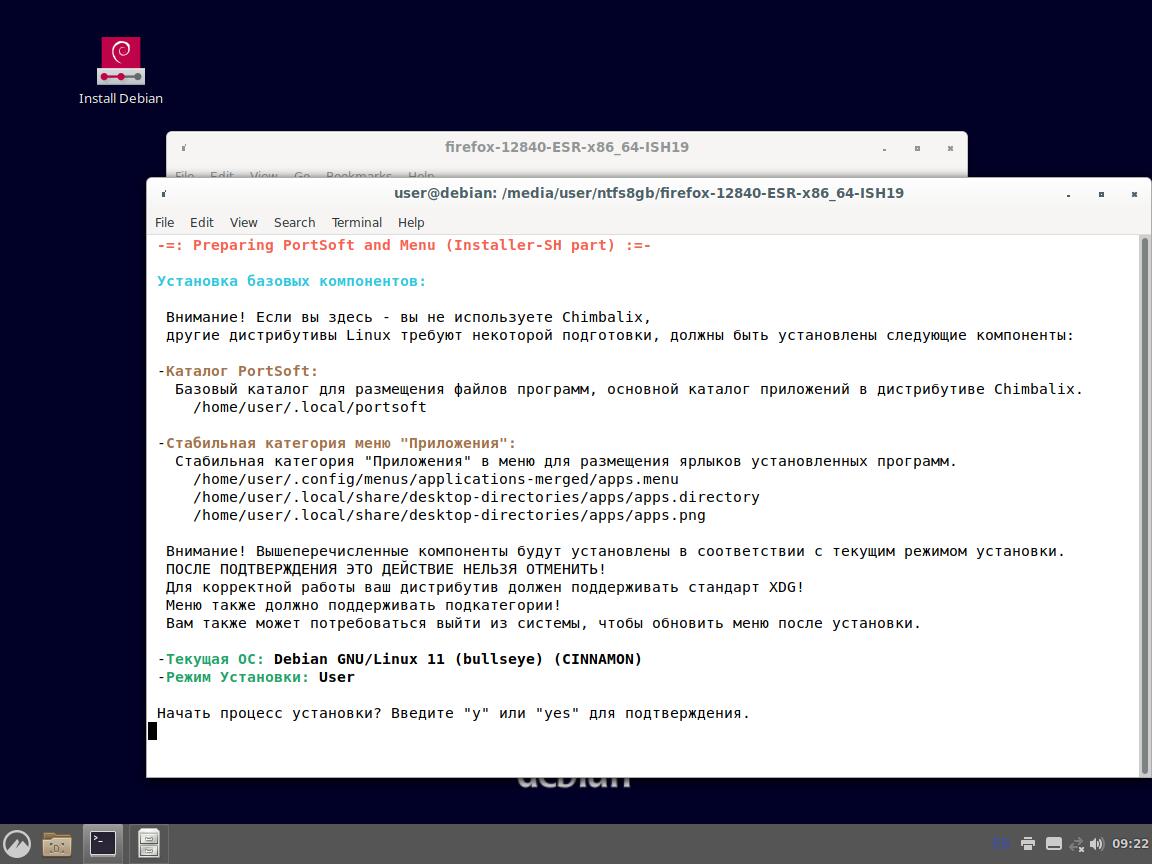Open the Cinnamon main menu button
1152x864 pixels.
pos(17,844)
